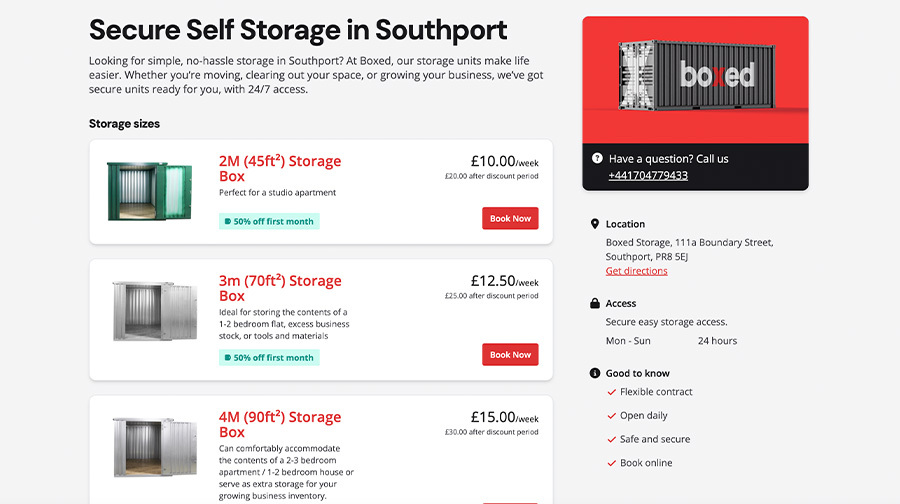Click the Safe and secure checkmark icon
The image size is (900, 504).
612,439
